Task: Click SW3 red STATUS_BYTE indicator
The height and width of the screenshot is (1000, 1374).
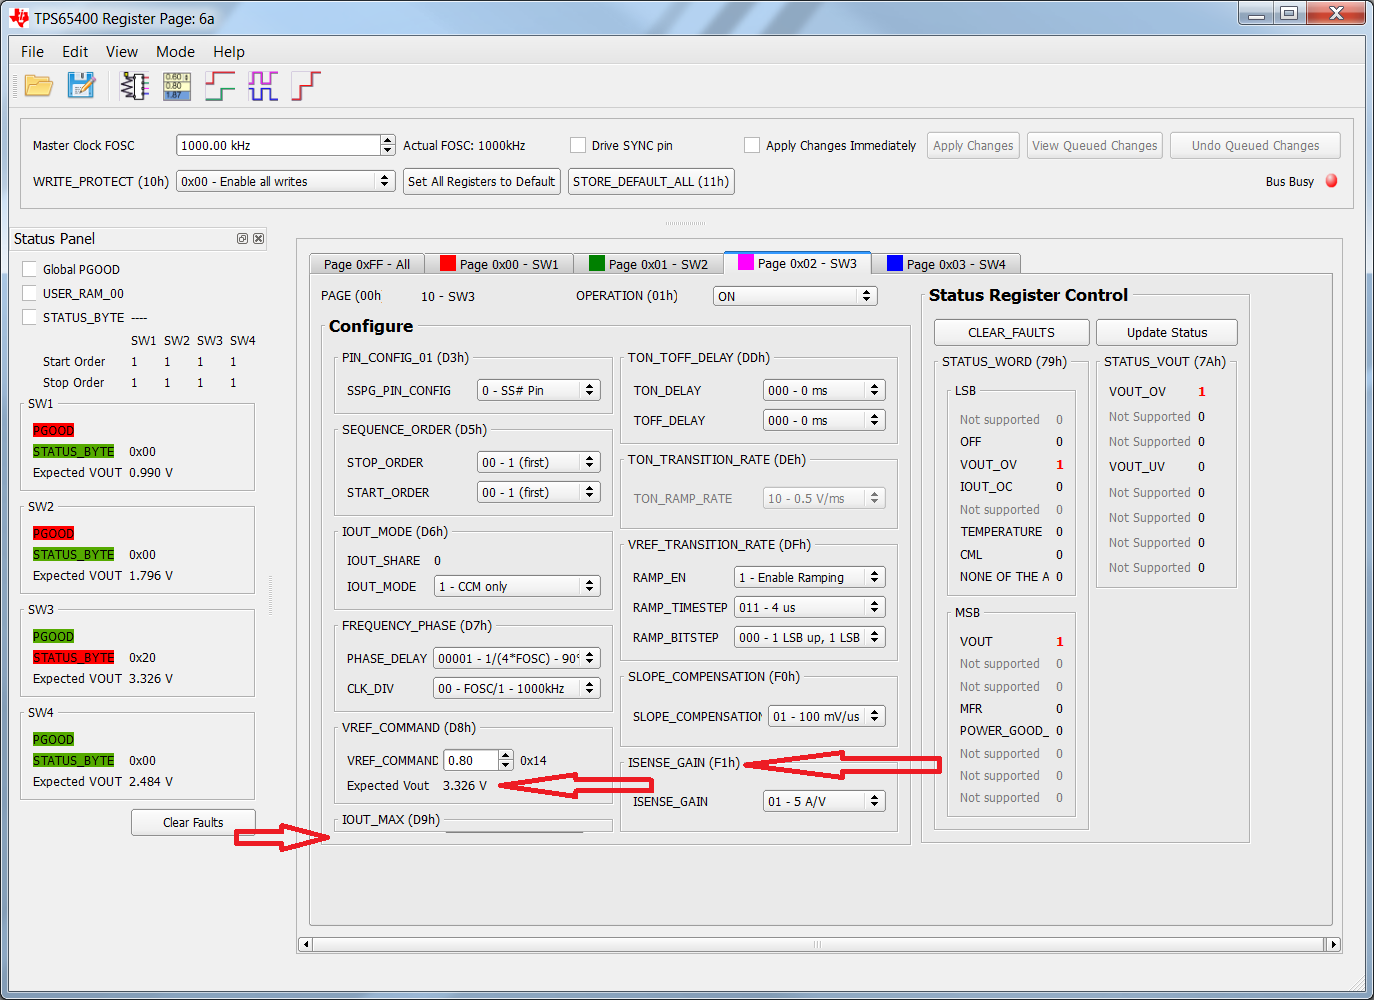Action: click(73, 657)
